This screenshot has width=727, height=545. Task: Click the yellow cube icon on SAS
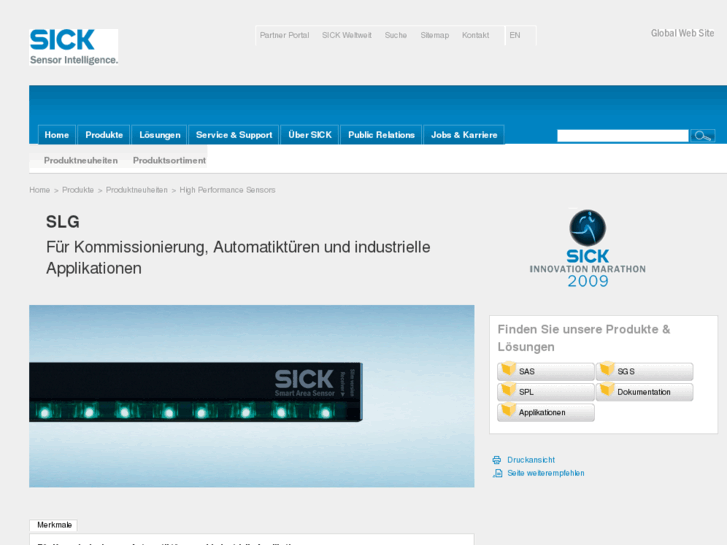508,369
